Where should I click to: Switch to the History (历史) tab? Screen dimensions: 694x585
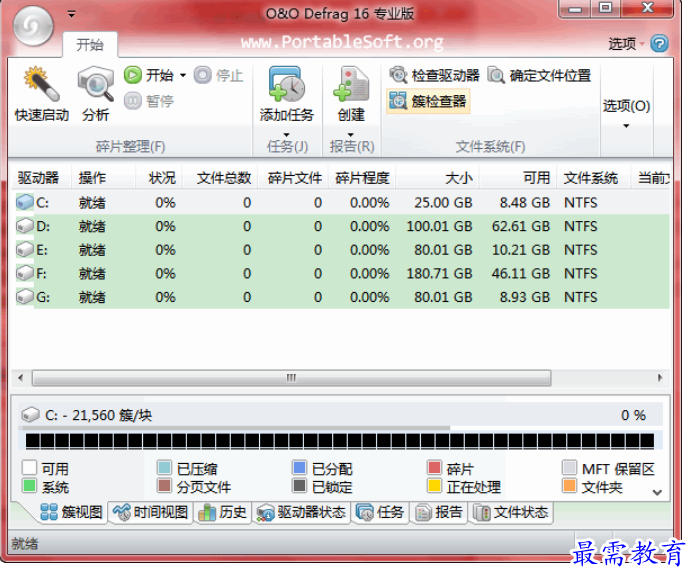tap(223, 512)
